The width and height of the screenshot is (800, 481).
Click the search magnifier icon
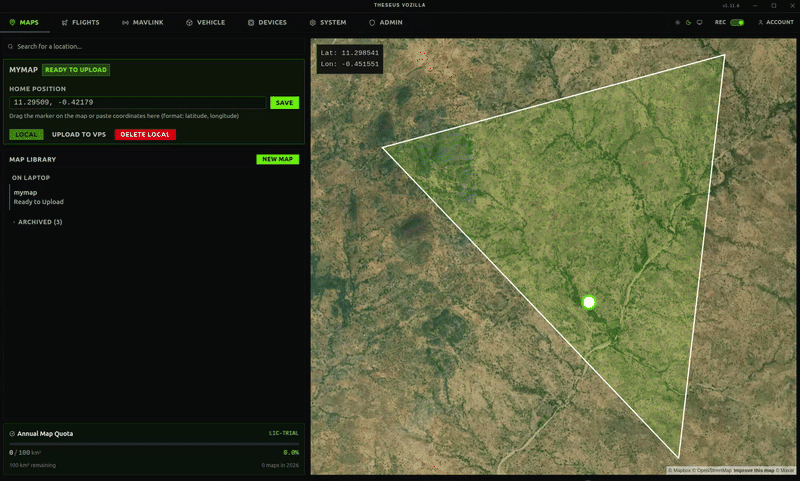point(11,46)
